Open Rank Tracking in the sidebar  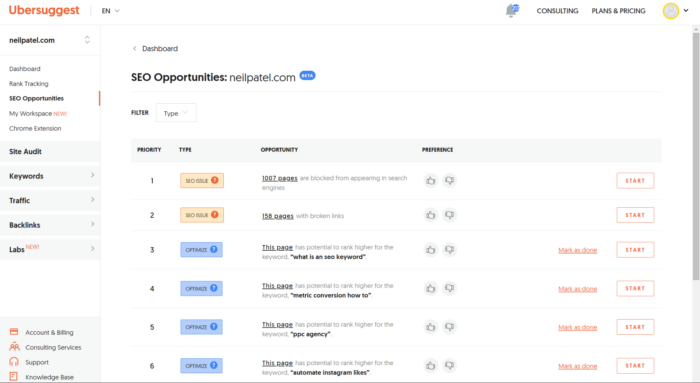pyautogui.click(x=29, y=83)
